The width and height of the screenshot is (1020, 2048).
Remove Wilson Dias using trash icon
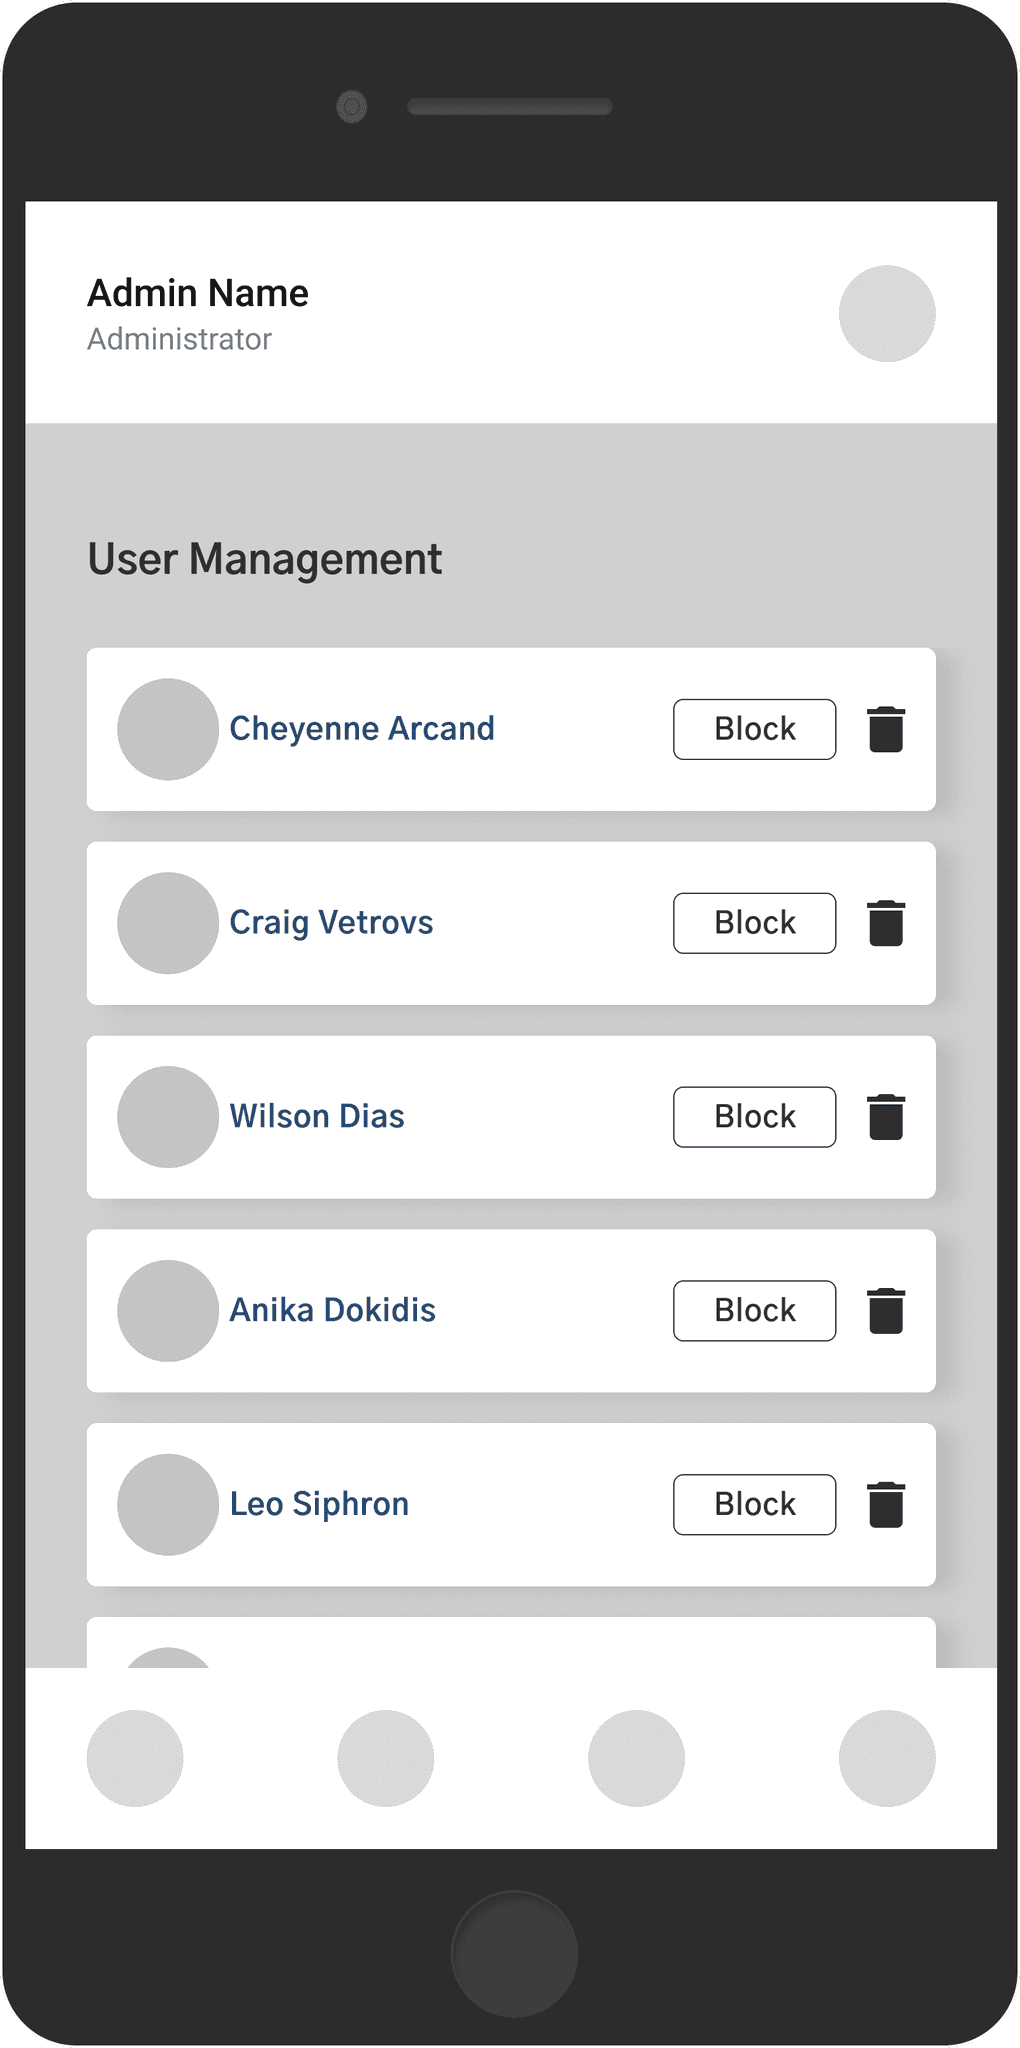point(885,1117)
